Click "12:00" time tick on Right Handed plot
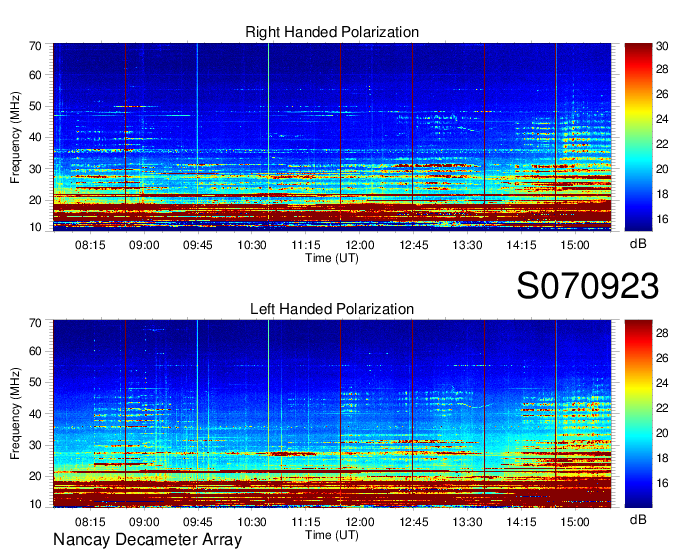This screenshot has height=552, width=680. coord(360,245)
